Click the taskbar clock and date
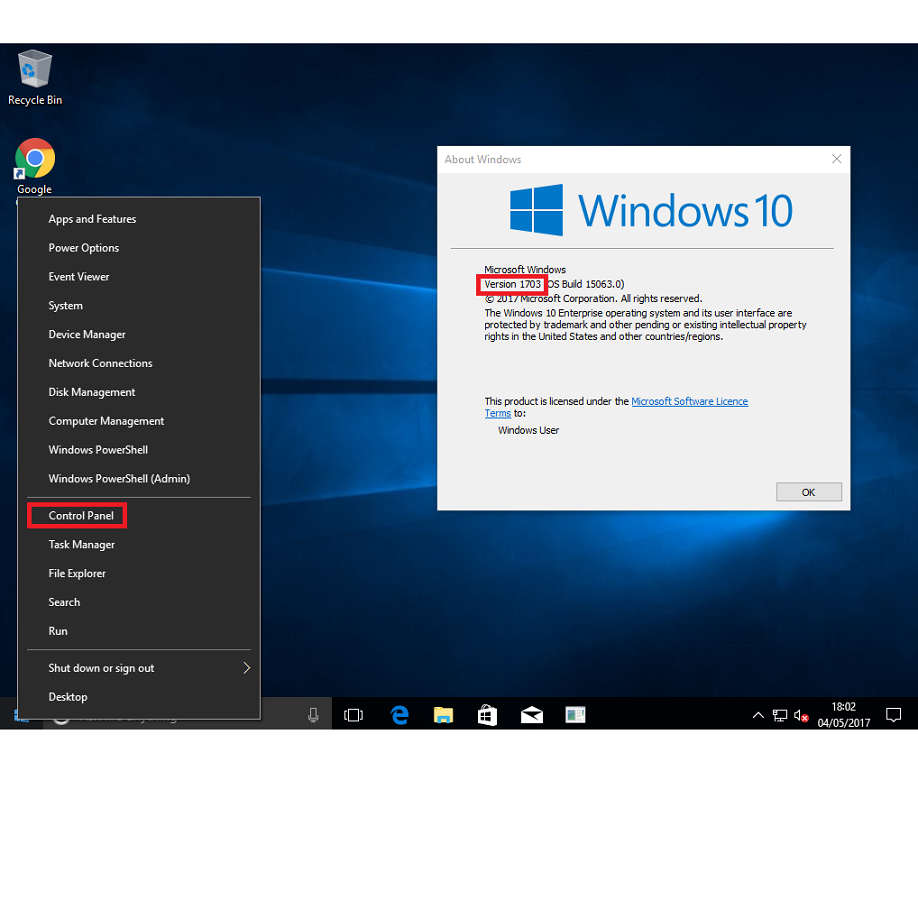 click(x=844, y=715)
